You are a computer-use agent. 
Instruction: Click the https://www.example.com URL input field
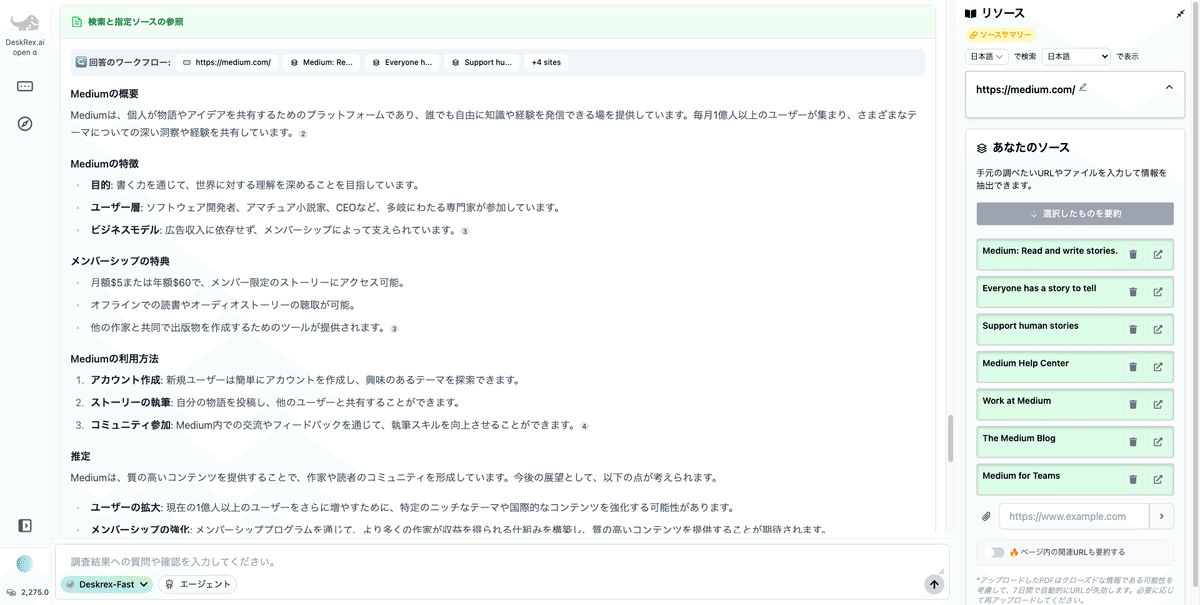(1073, 516)
